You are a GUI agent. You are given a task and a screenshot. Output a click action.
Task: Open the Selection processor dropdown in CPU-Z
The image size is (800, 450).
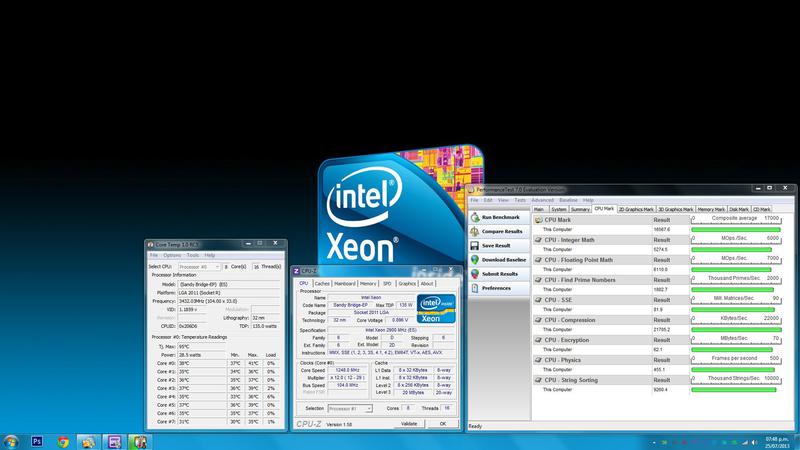coord(350,409)
